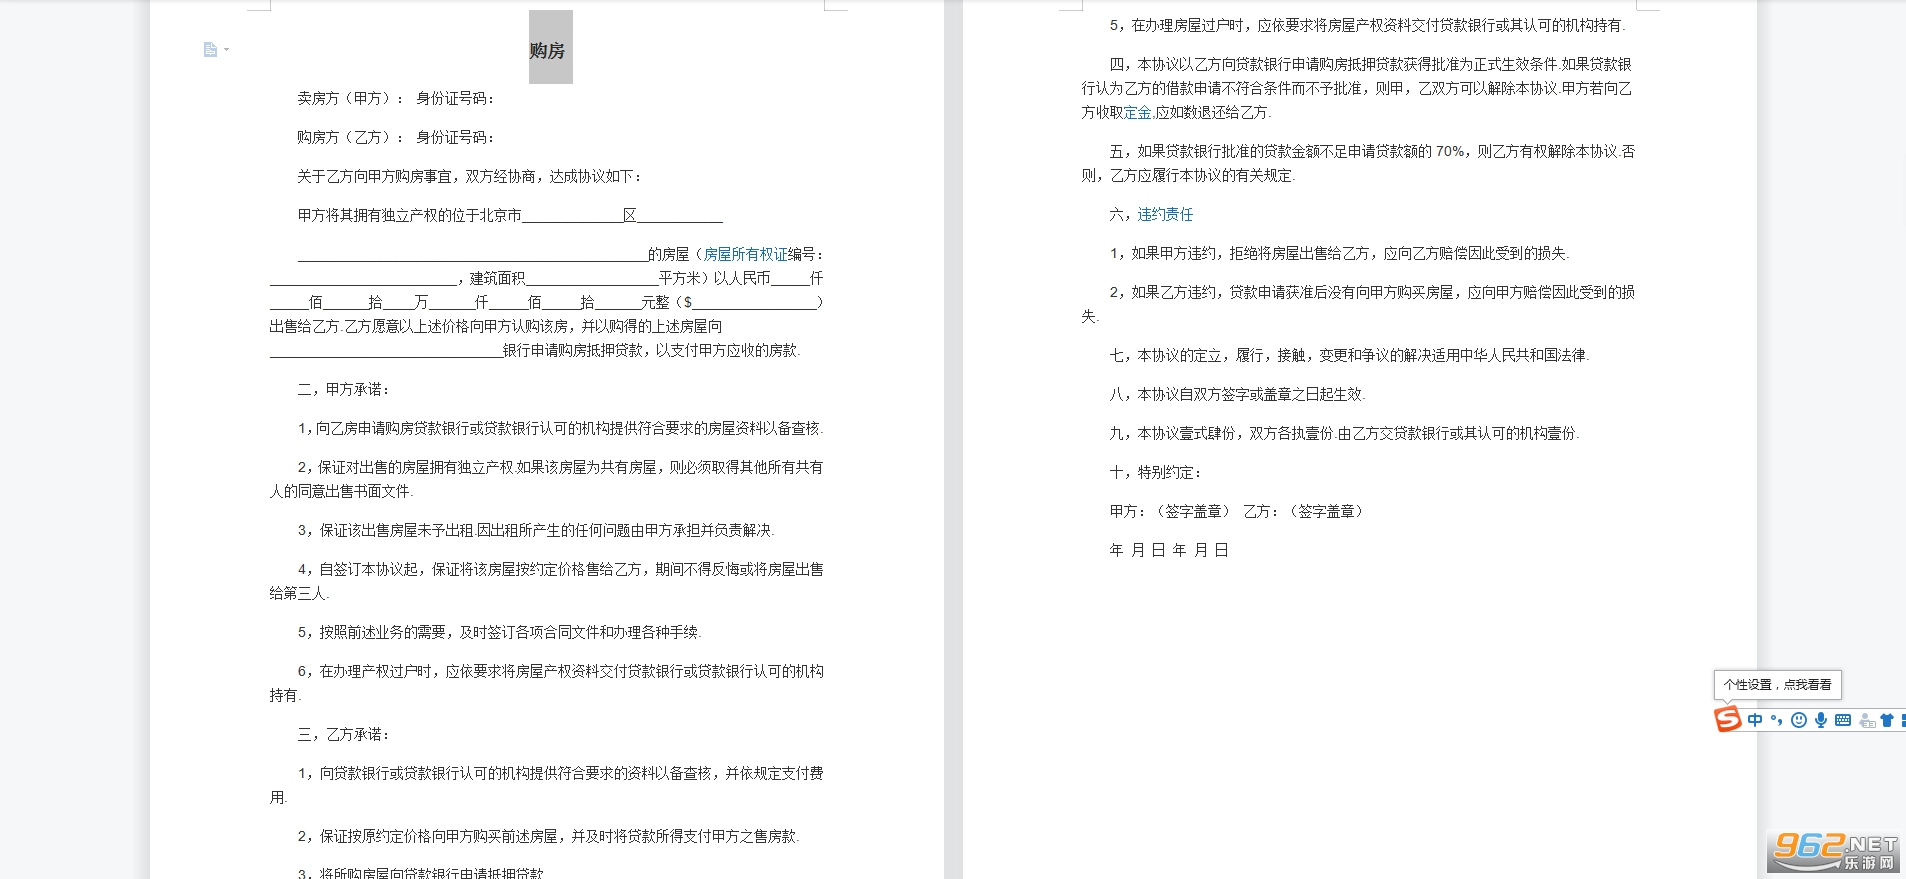Screen dimensions: 1906x879
Task: Click the Sogou input method logo
Action: (1727, 719)
